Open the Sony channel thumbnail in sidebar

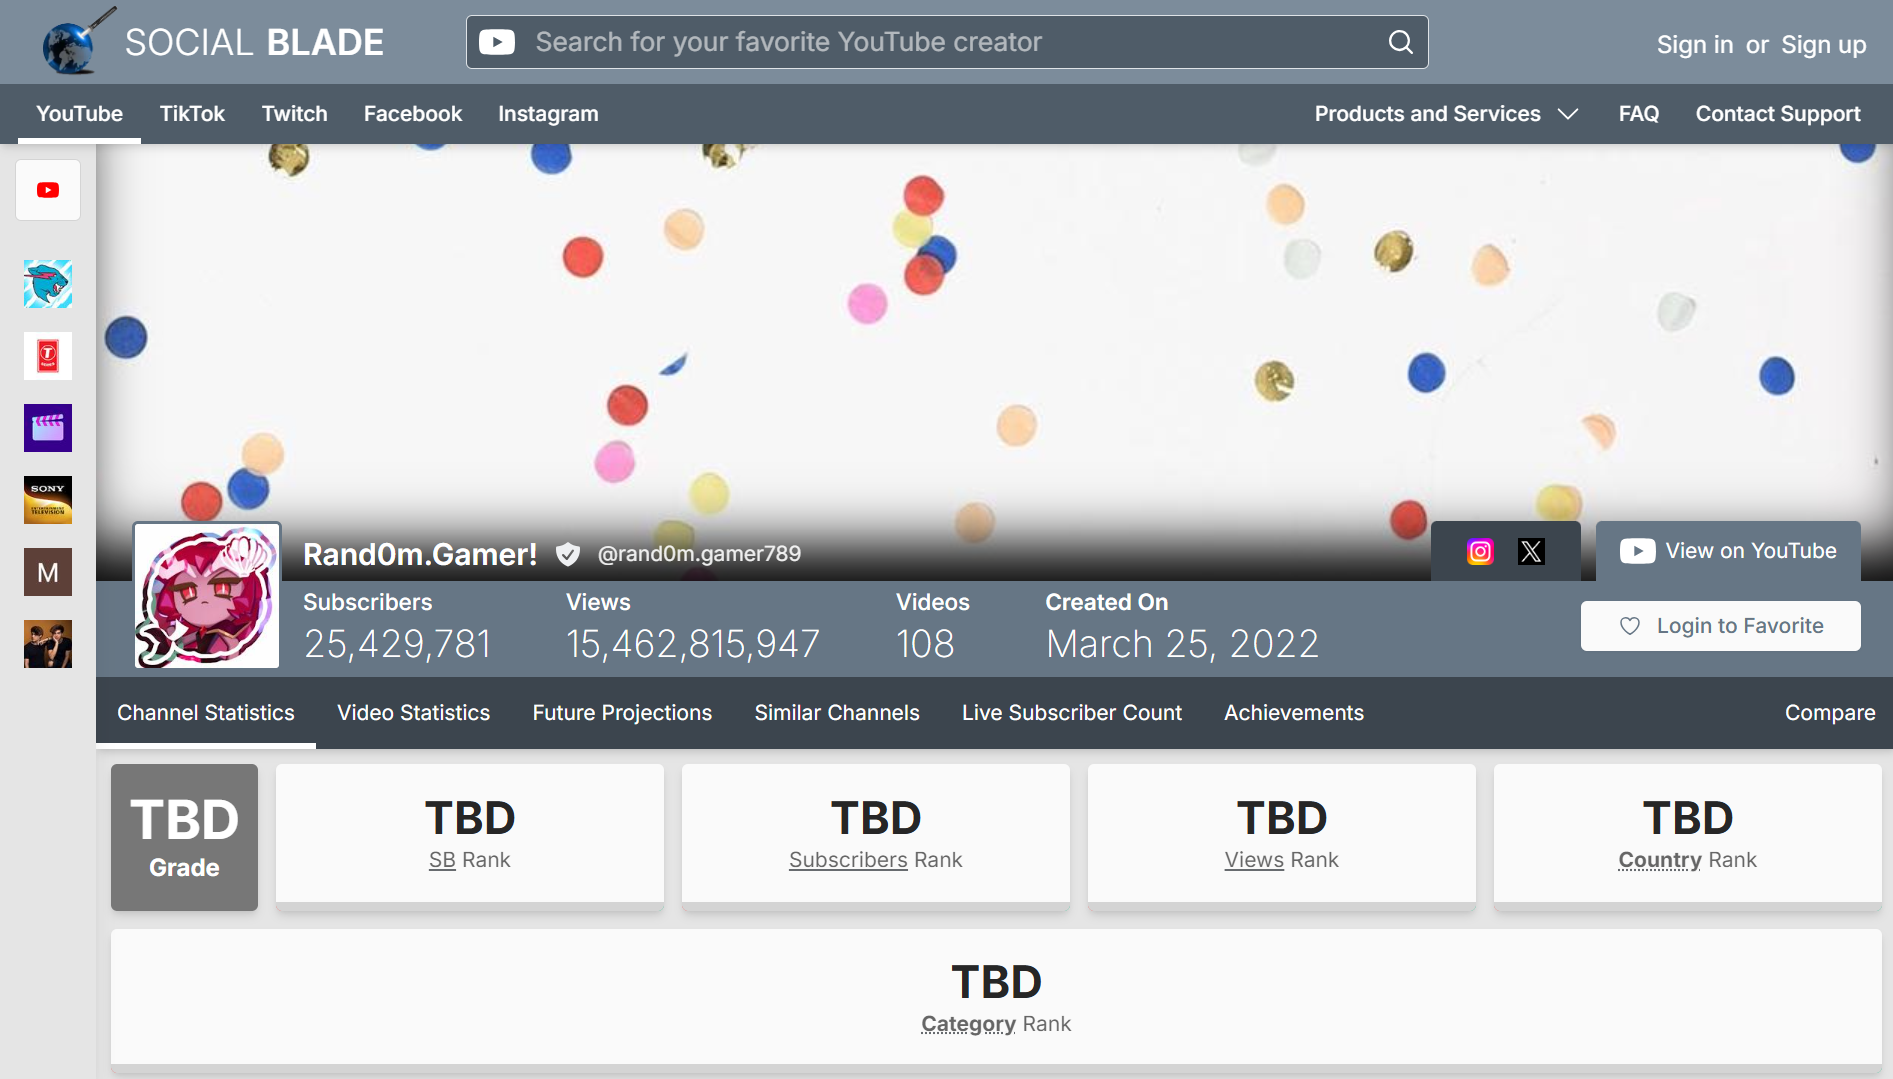click(48, 500)
